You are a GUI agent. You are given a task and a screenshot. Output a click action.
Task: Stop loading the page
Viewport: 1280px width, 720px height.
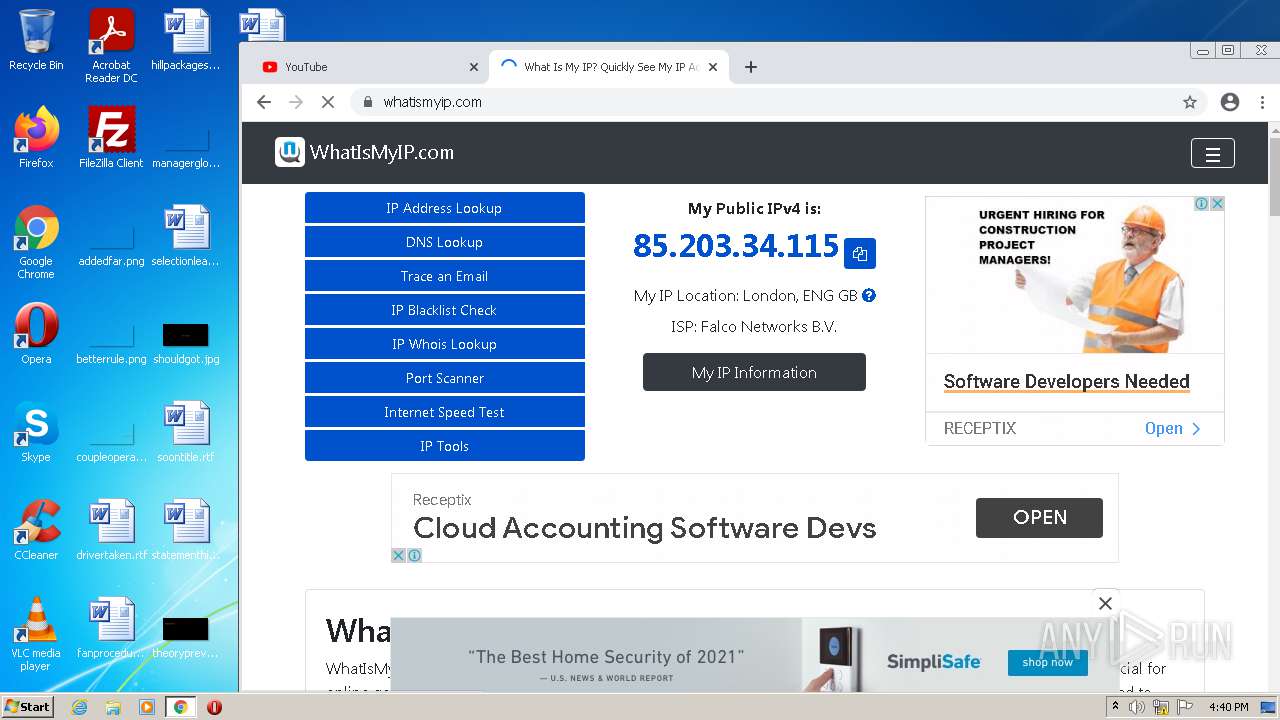[327, 102]
